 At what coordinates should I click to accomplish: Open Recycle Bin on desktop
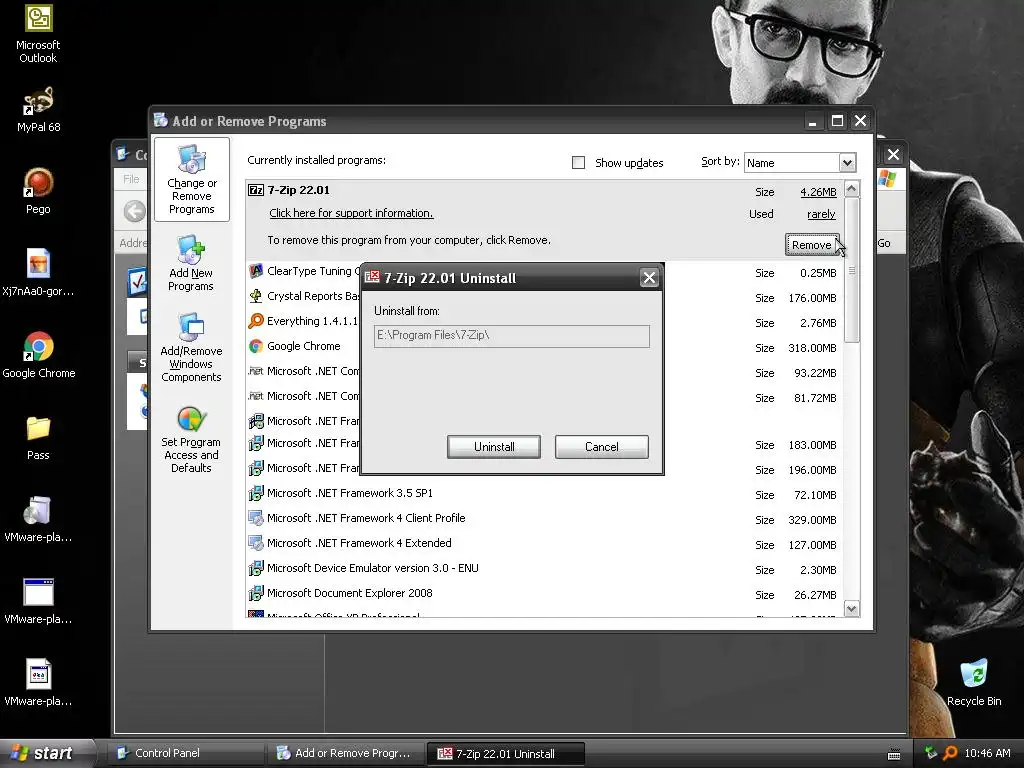pyautogui.click(x=974, y=683)
